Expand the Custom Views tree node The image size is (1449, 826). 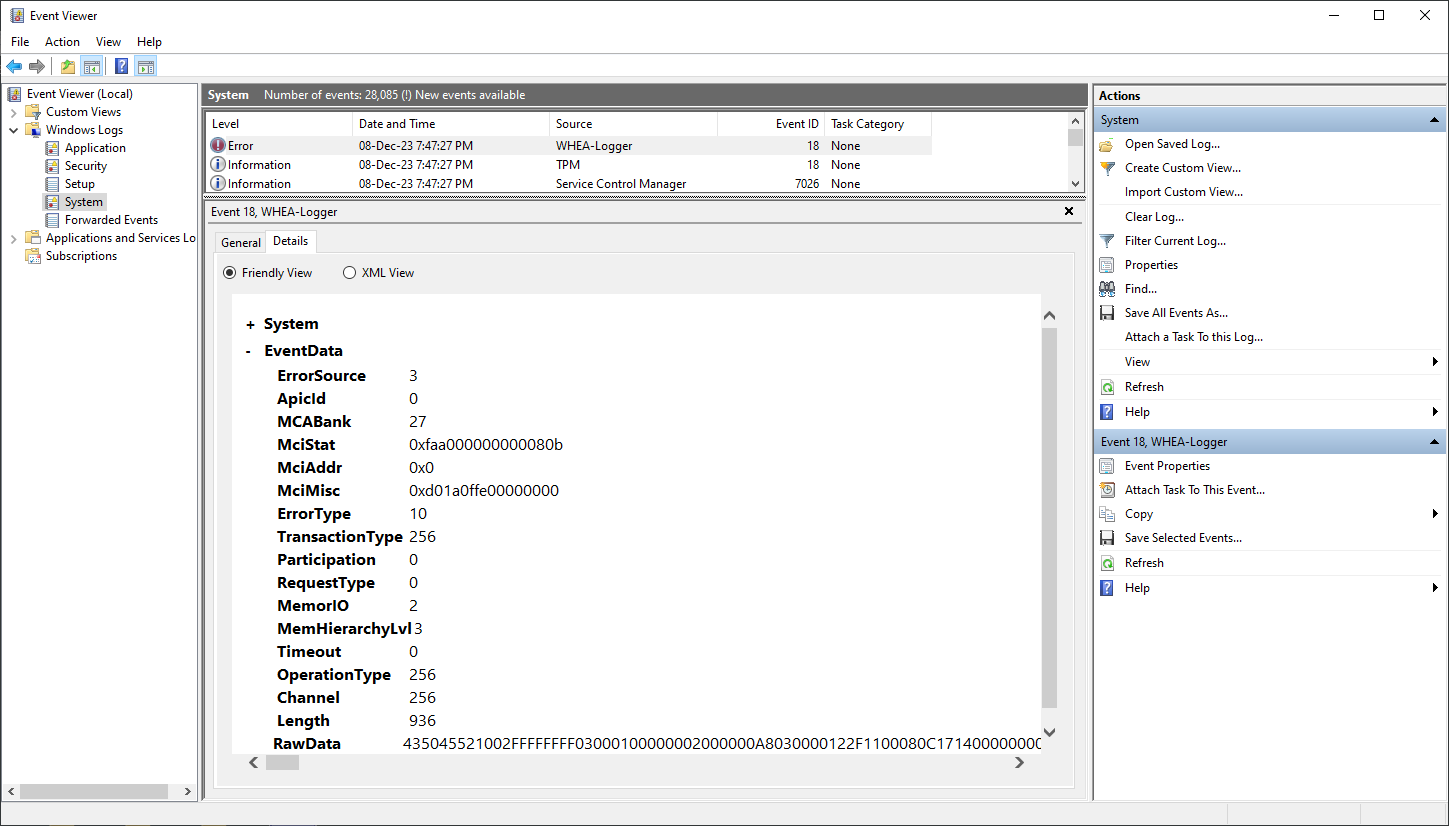(x=14, y=112)
